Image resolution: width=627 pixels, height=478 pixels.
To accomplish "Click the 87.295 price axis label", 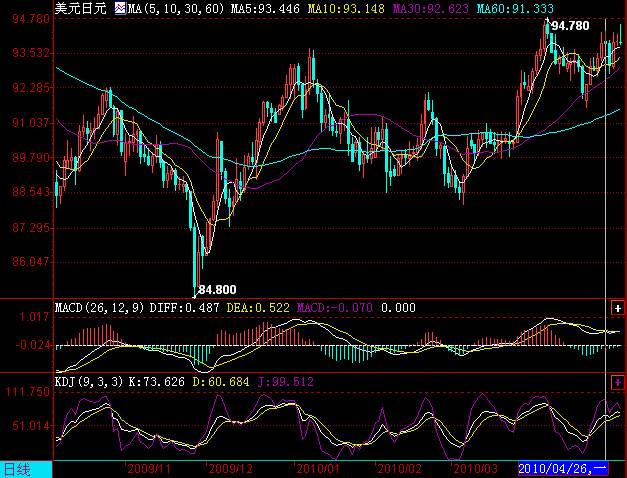I will (31, 228).
